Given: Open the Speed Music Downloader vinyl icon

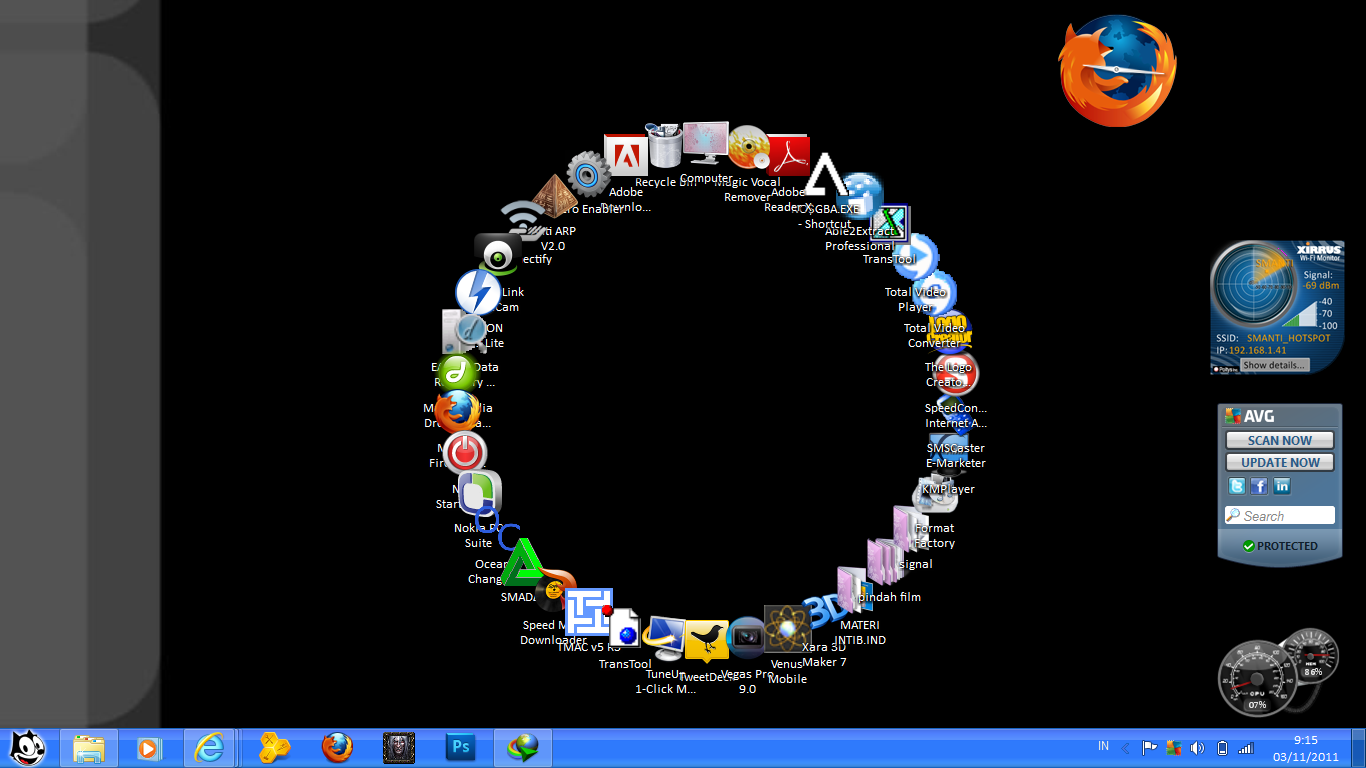Looking at the screenshot, I should coord(553,592).
